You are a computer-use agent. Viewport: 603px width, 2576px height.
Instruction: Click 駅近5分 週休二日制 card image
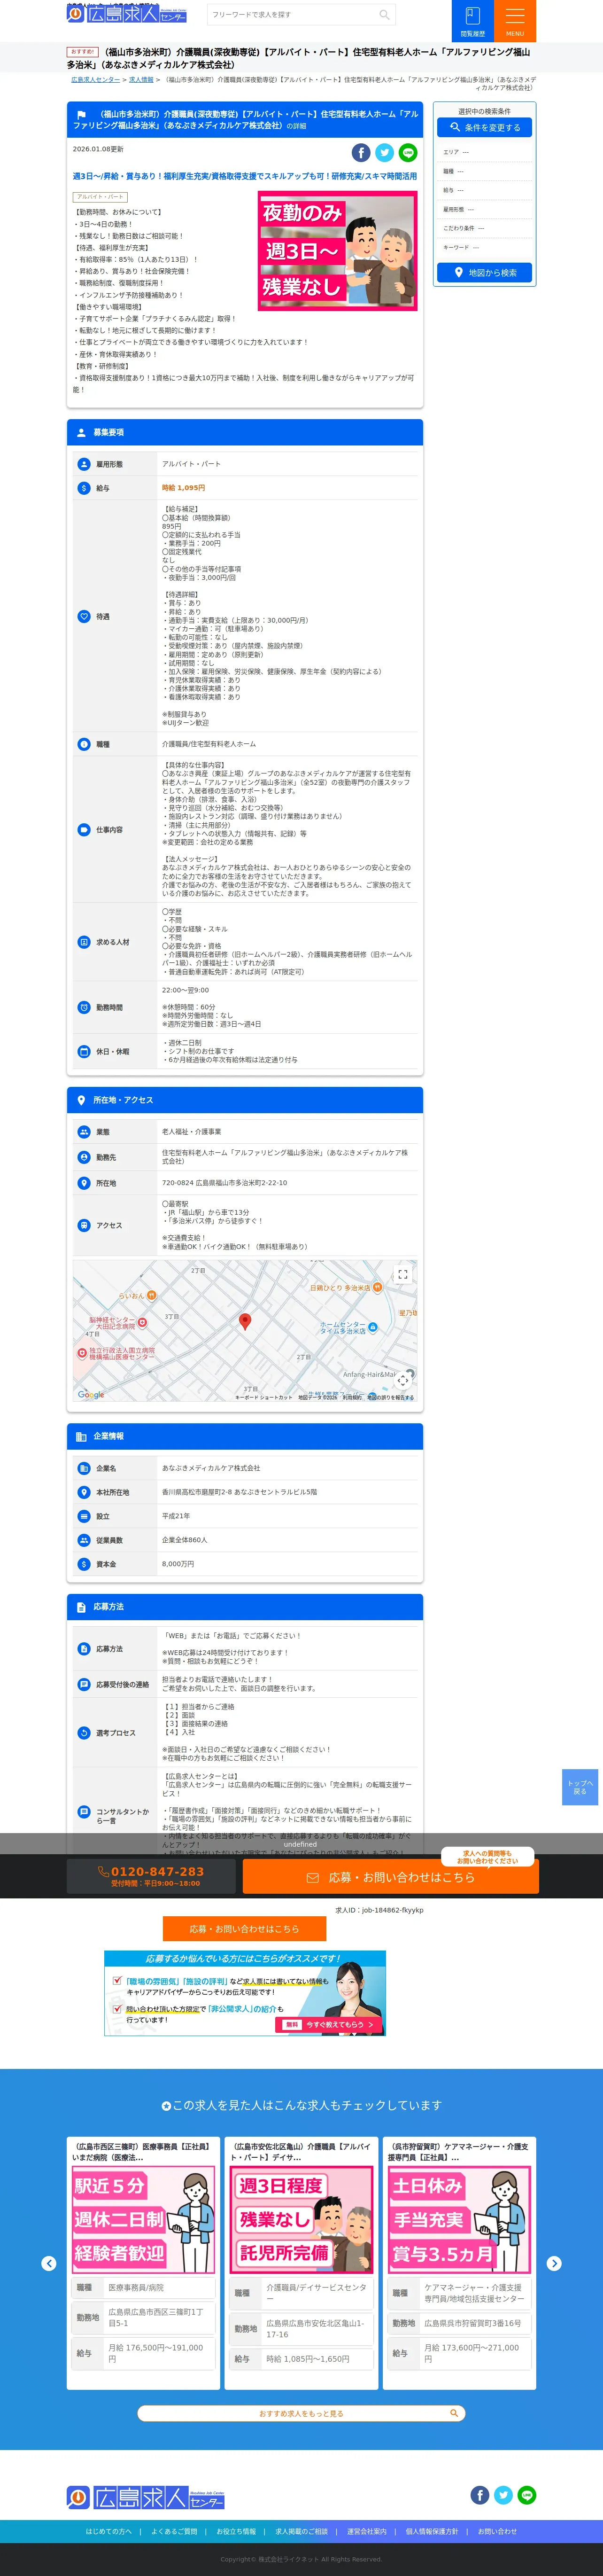[x=143, y=2220]
